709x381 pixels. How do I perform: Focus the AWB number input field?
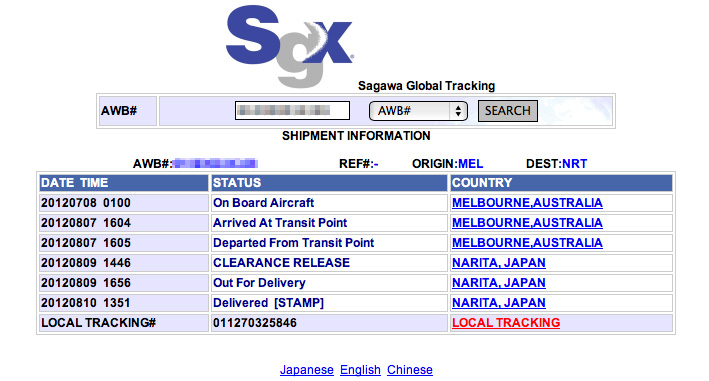point(292,110)
